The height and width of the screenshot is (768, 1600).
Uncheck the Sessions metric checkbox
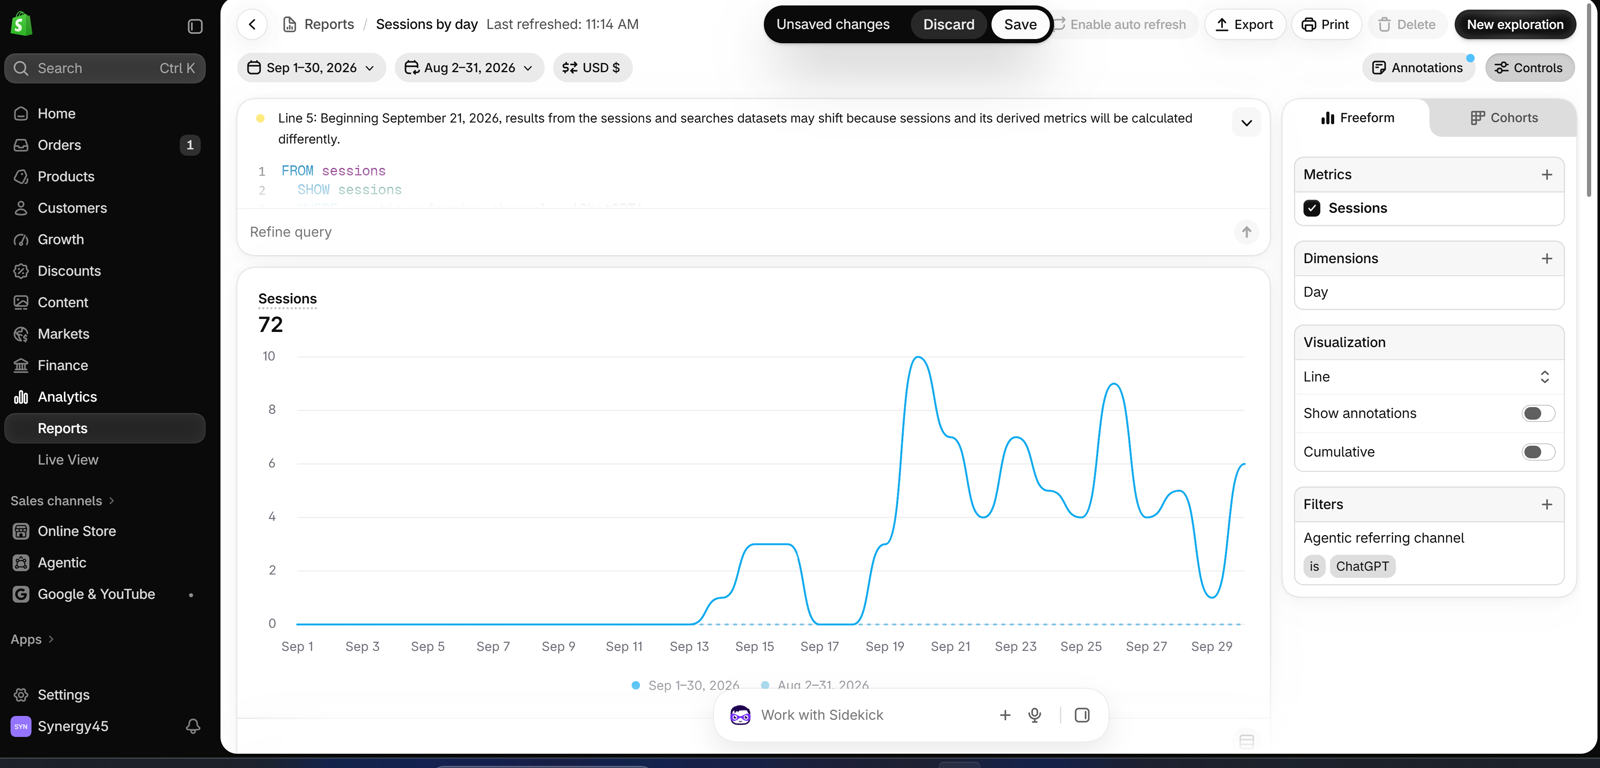tap(1312, 208)
